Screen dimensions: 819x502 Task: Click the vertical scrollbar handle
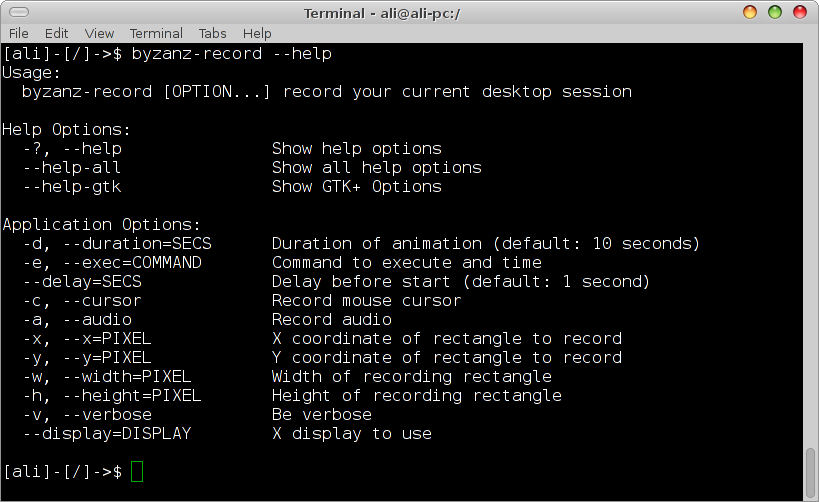pos(810,471)
